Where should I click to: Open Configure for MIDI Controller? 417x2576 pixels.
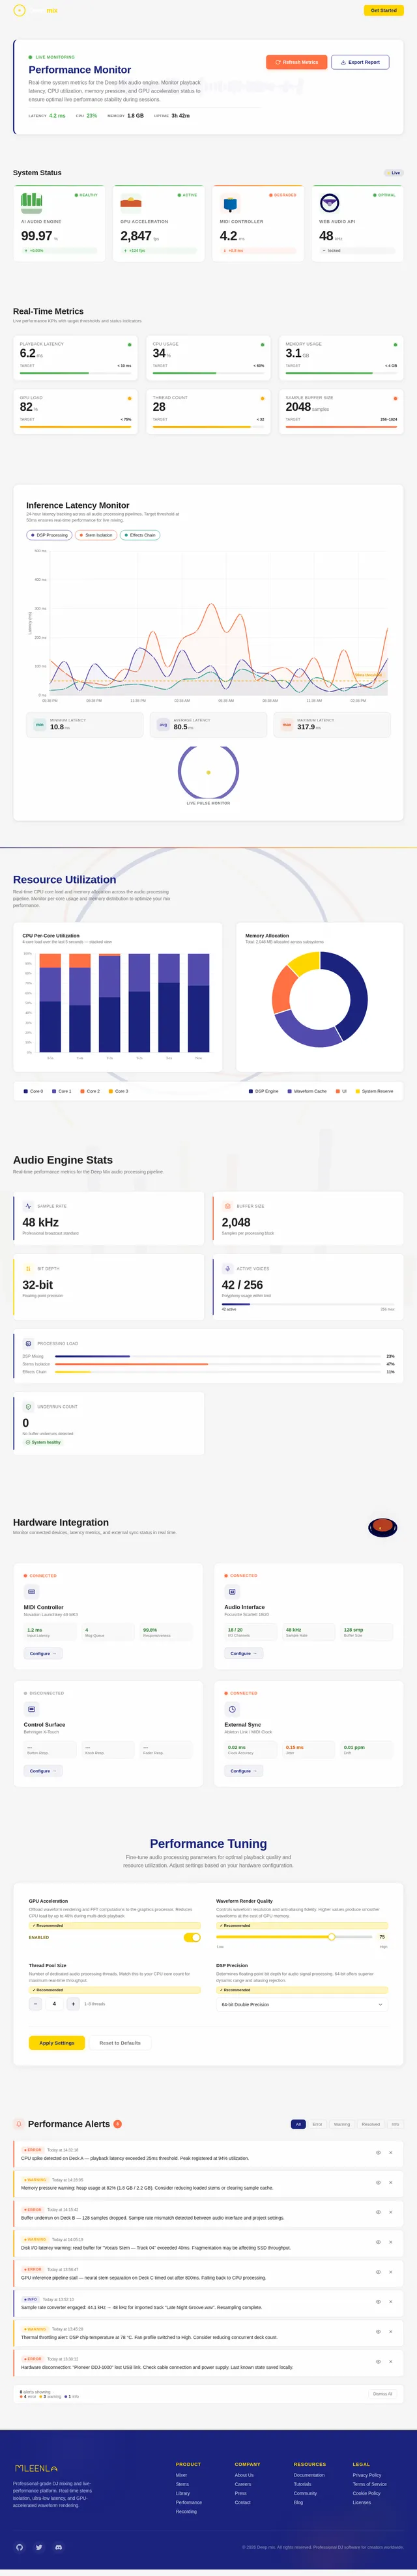coord(42,1653)
